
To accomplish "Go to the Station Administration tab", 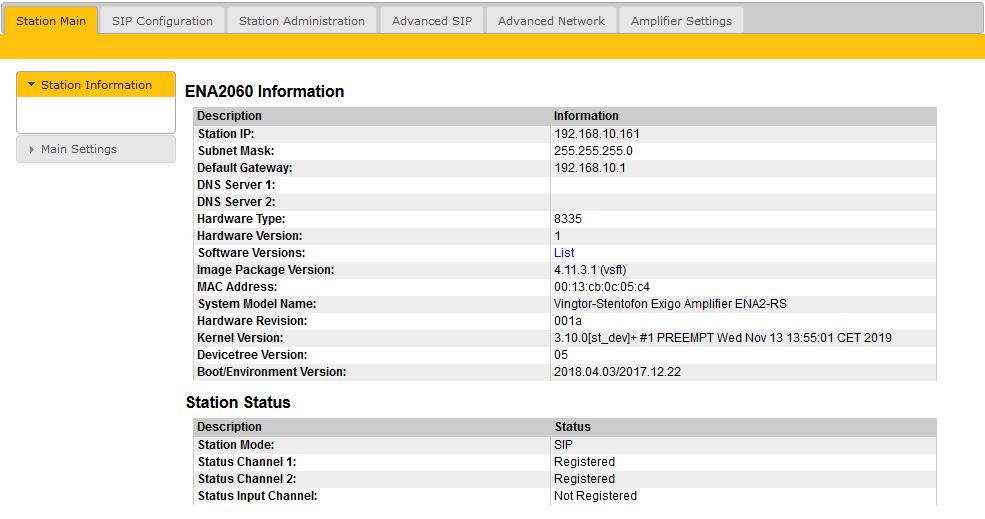I will (x=302, y=21).
